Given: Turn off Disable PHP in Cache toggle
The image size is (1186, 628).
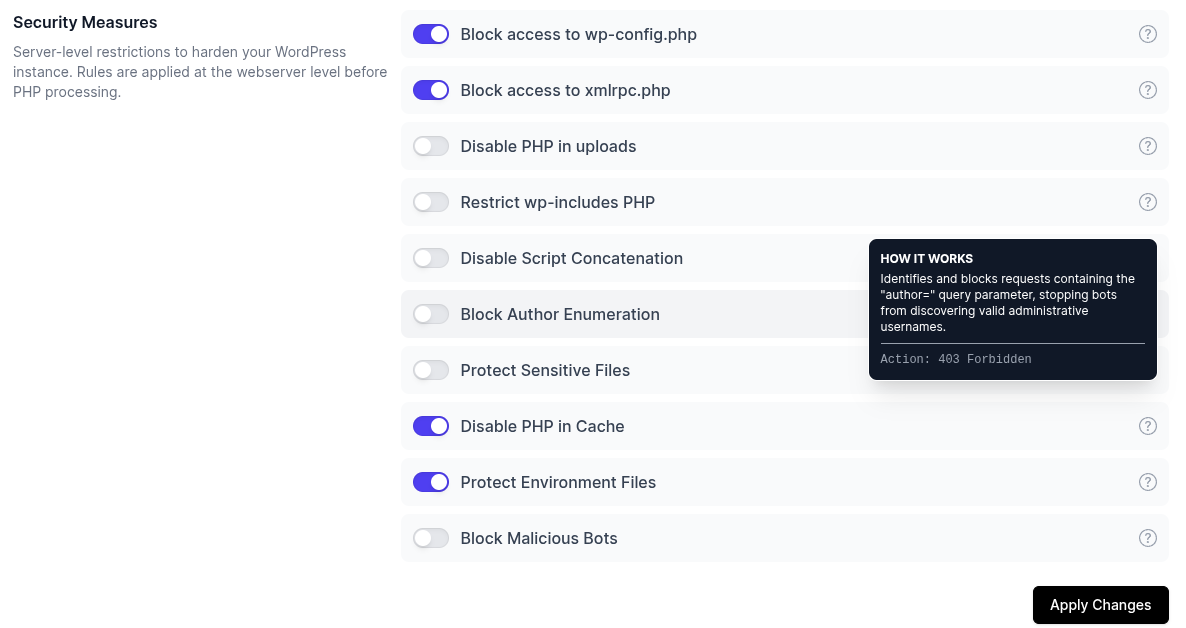Looking at the screenshot, I should 431,426.
